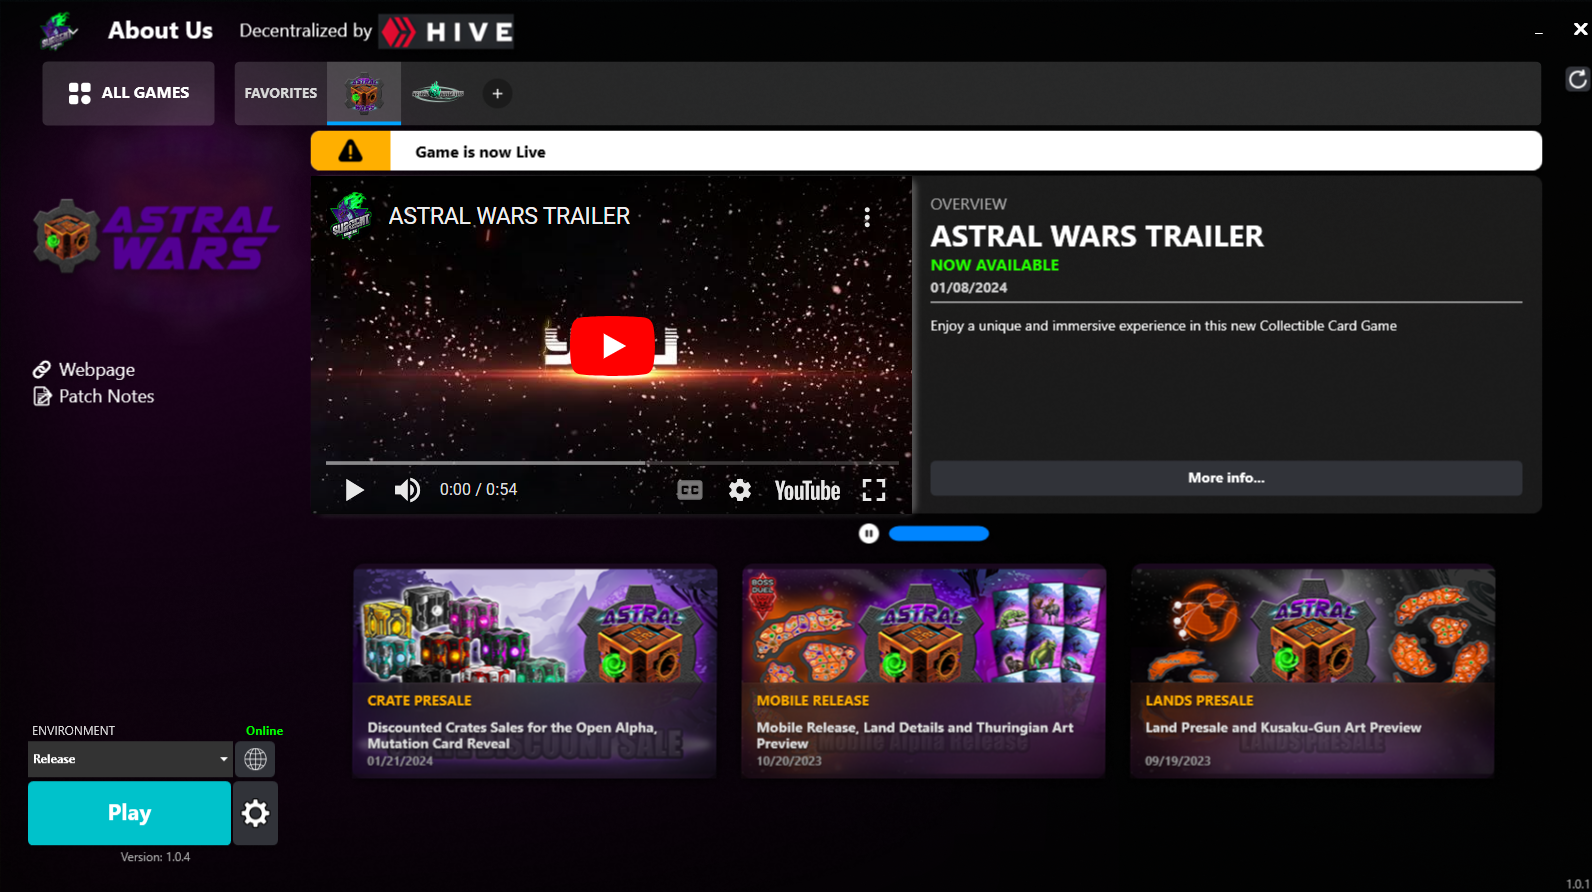1592x892 pixels.
Task: Toggle closed captions on the video
Action: pyautogui.click(x=690, y=490)
